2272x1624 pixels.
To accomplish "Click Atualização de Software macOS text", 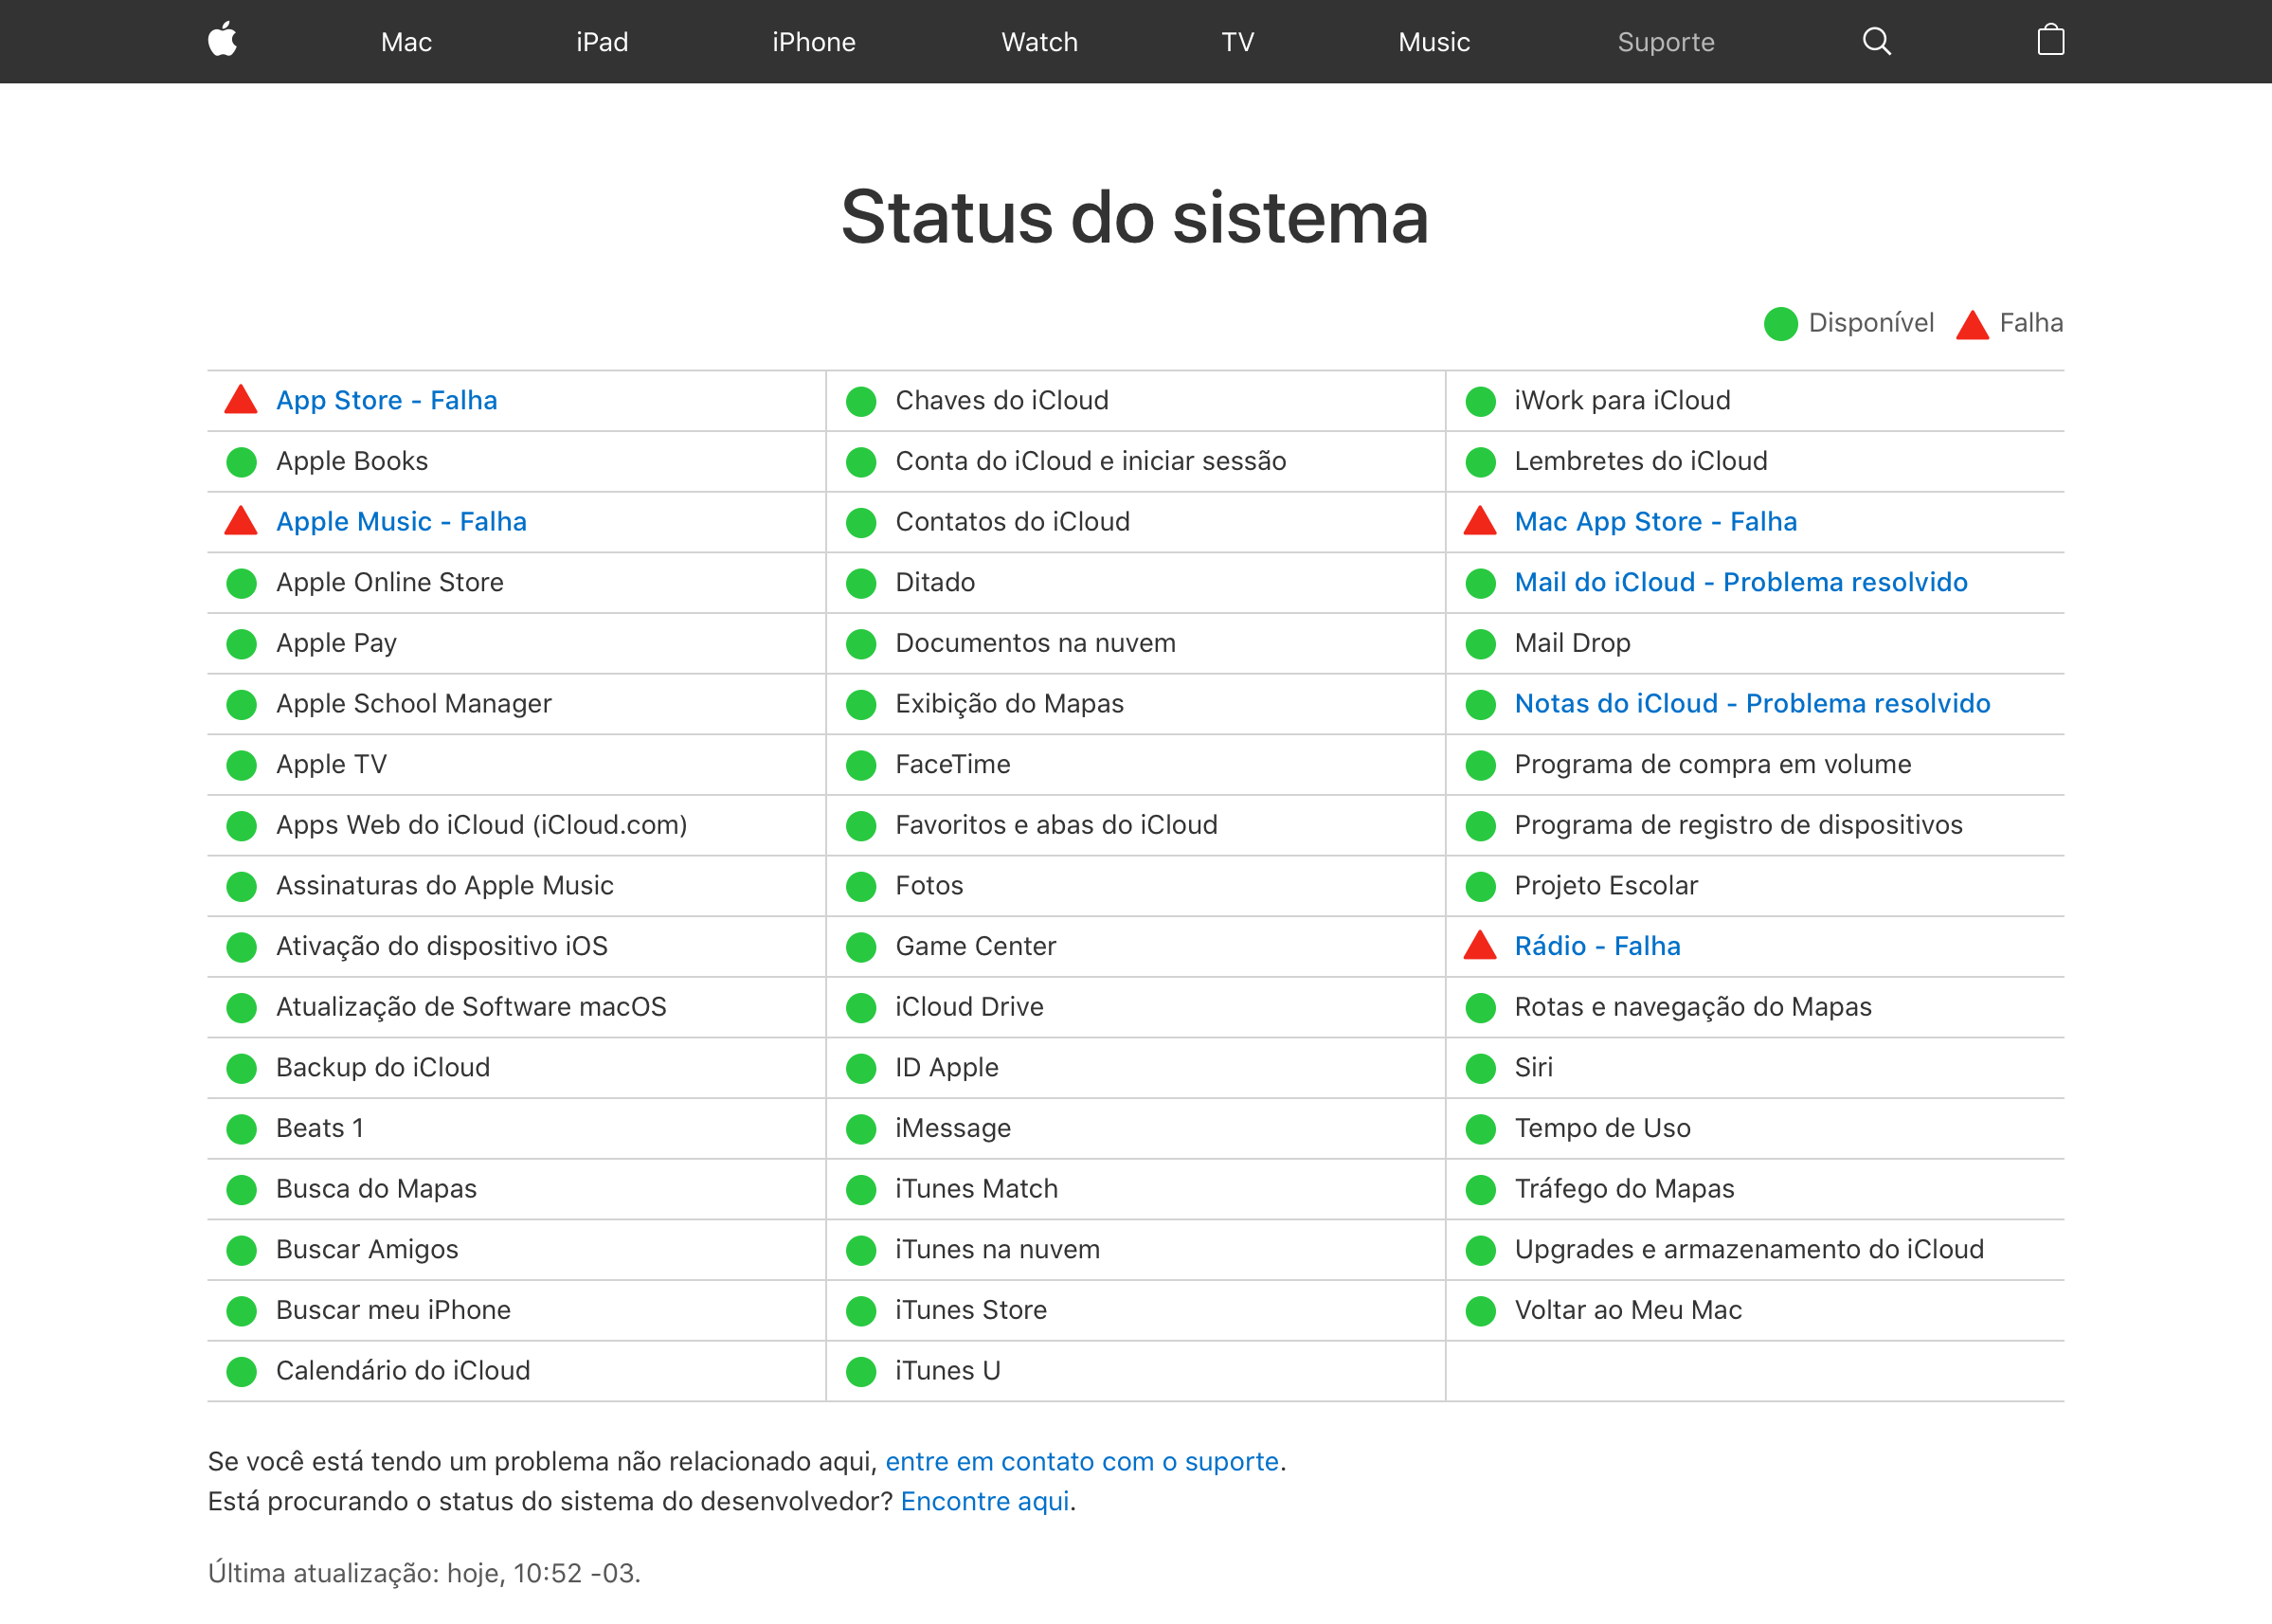I will coord(471,1007).
